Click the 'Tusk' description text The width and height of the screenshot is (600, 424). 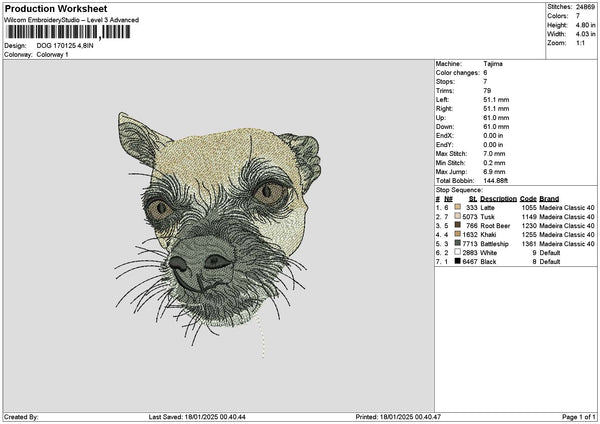(x=488, y=217)
